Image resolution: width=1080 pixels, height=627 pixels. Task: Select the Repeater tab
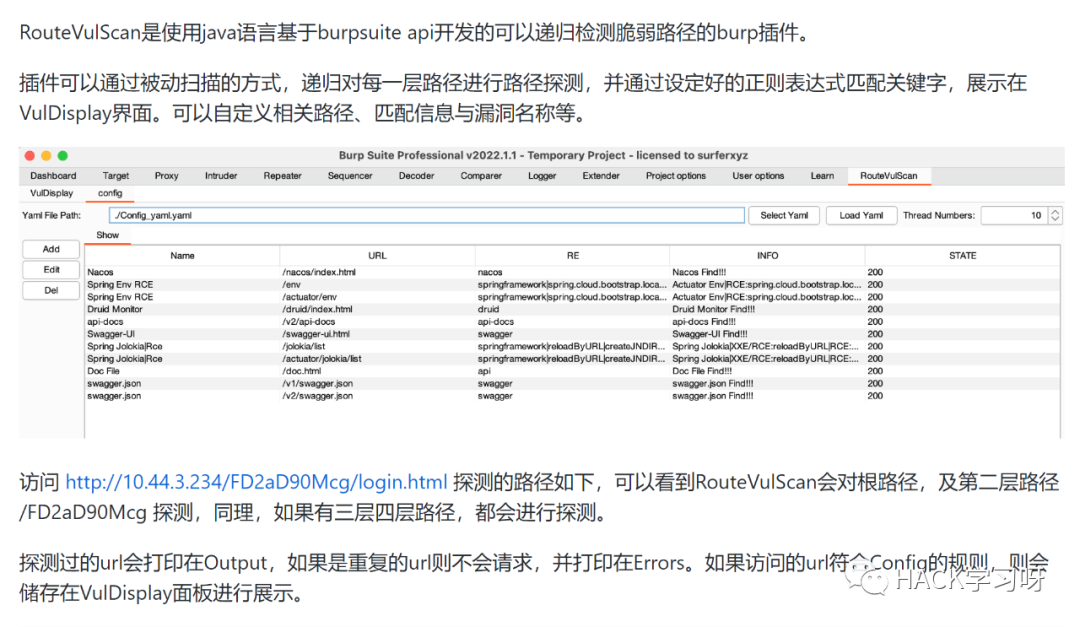pos(282,176)
